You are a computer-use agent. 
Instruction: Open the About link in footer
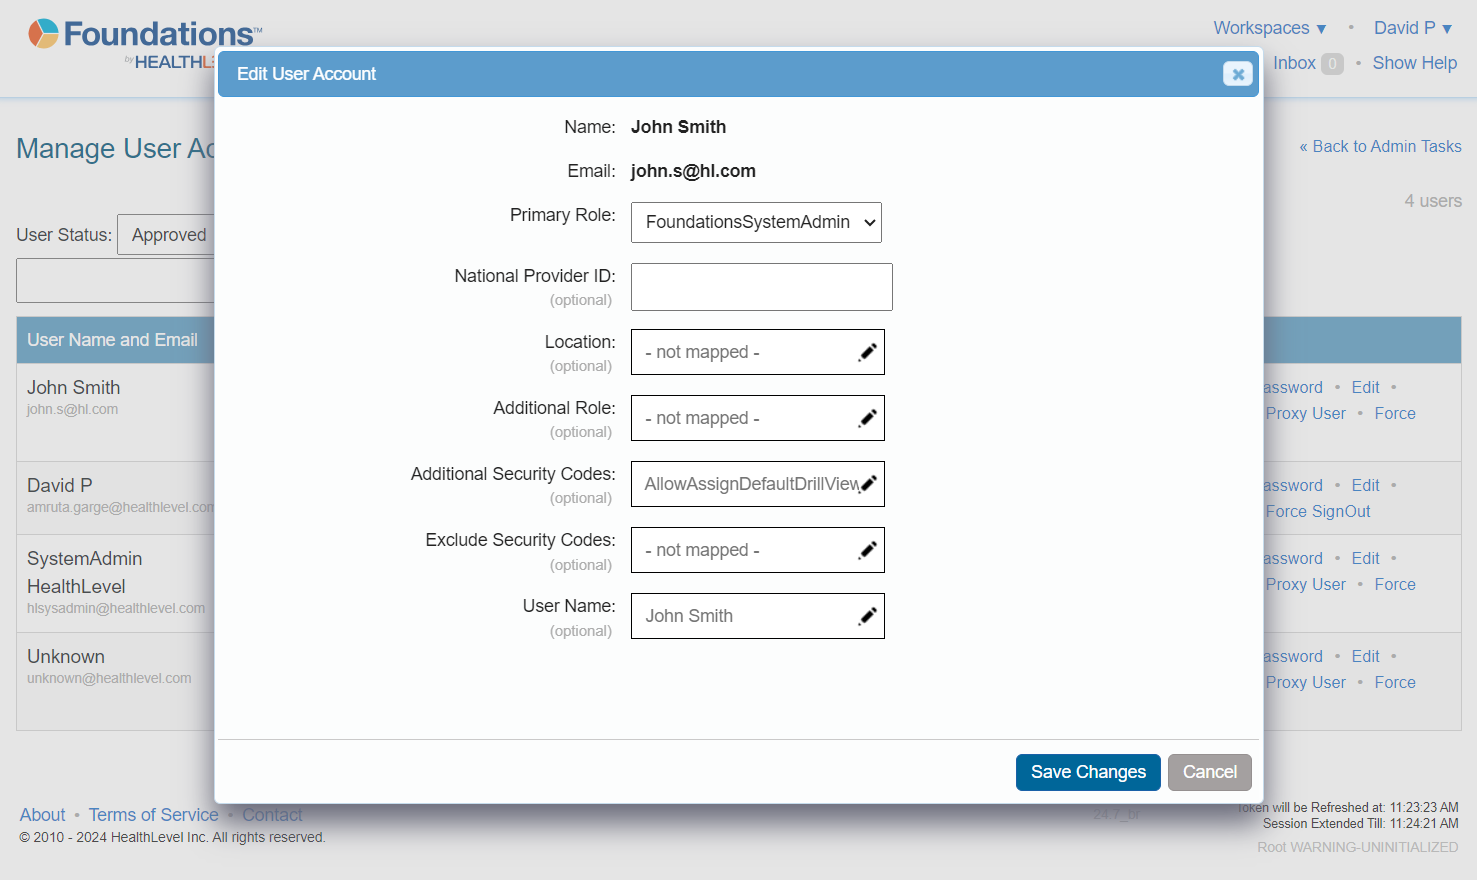[42, 815]
